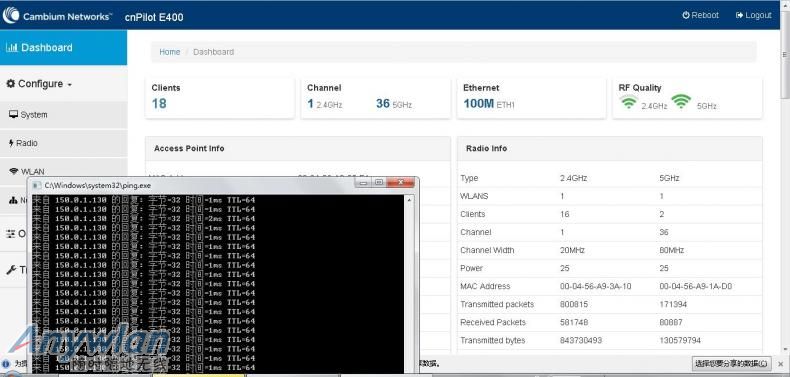Click the Received Packets value 581748
Image resolution: width=790 pixels, height=377 pixels.
574,323
